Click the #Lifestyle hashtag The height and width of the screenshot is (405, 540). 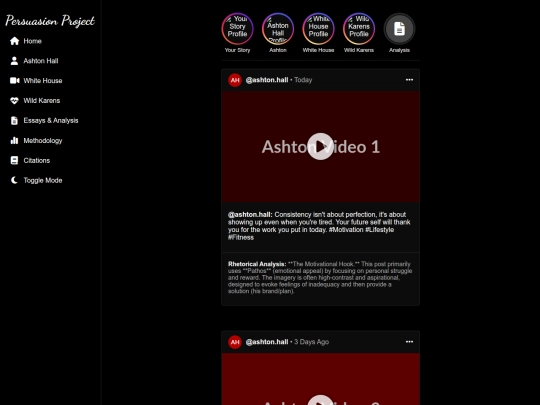point(380,230)
